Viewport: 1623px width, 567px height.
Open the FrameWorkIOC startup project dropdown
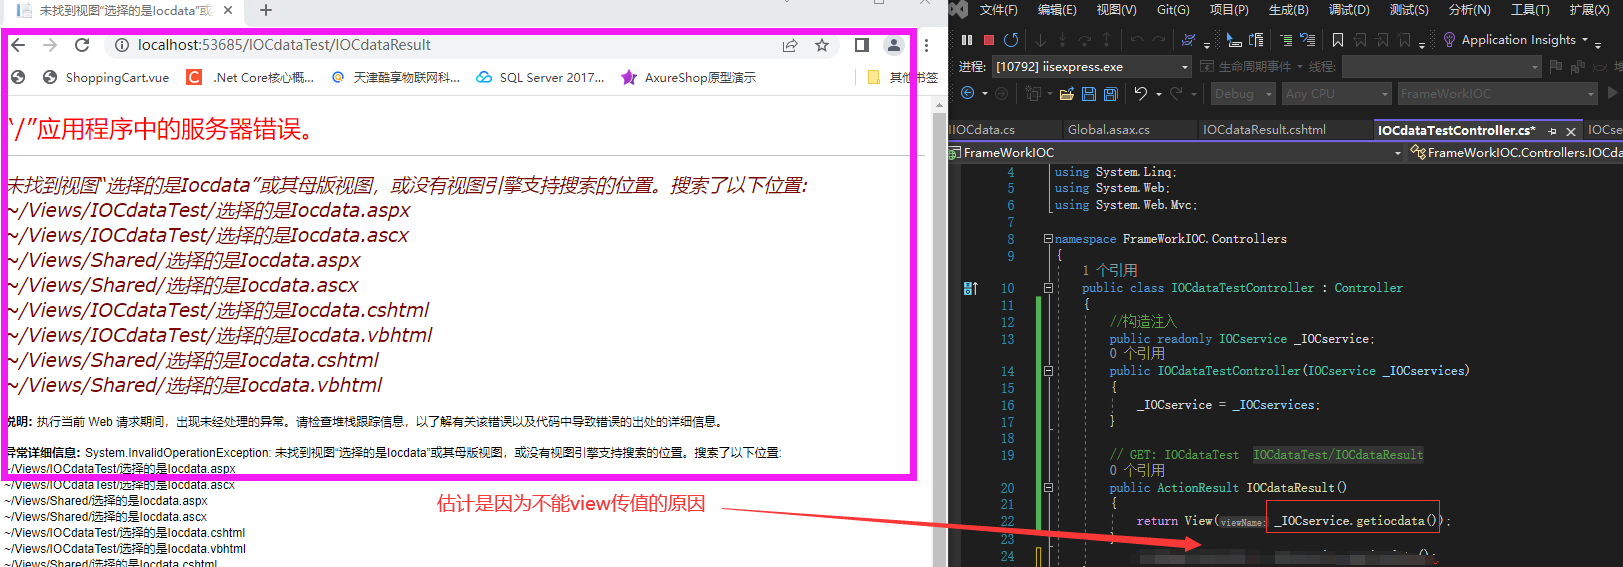click(1497, 93)
